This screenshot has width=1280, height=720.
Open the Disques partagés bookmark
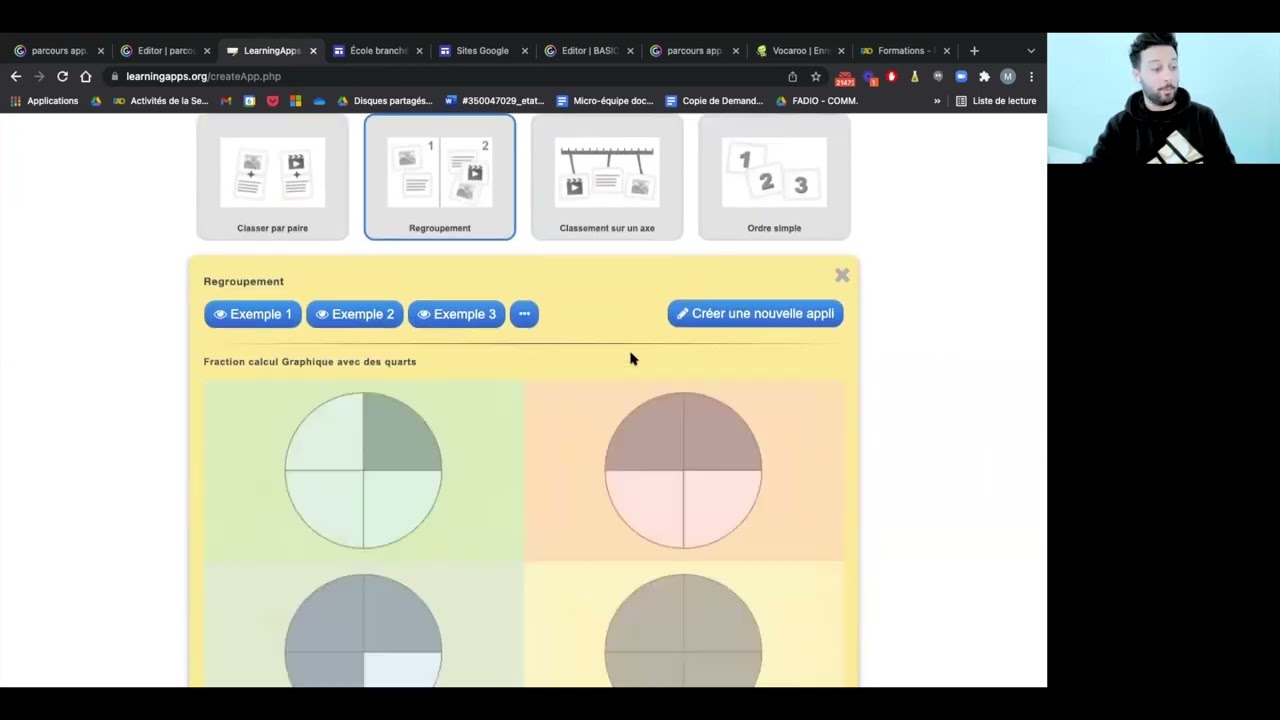[385, 100]
